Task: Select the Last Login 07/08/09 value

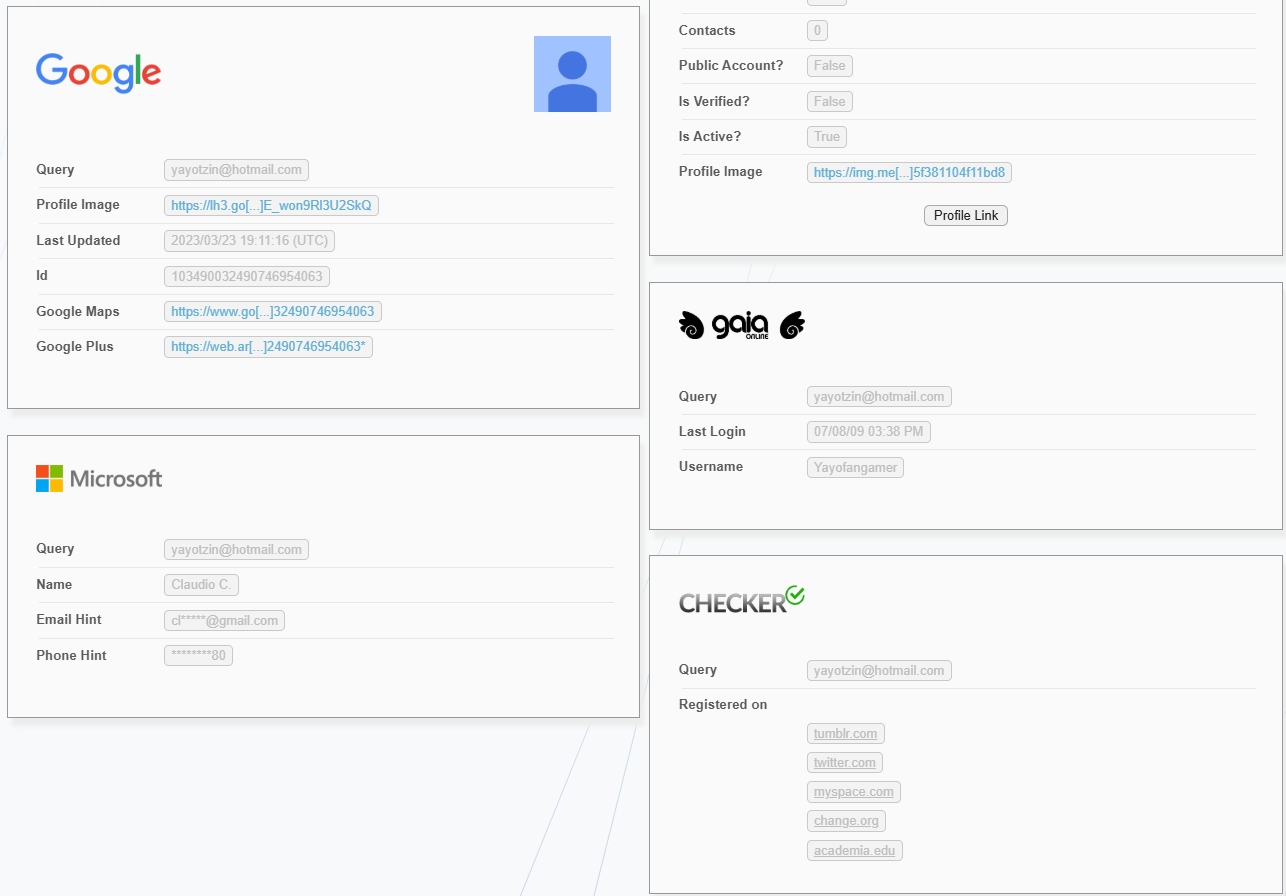Action: (869, 432)
